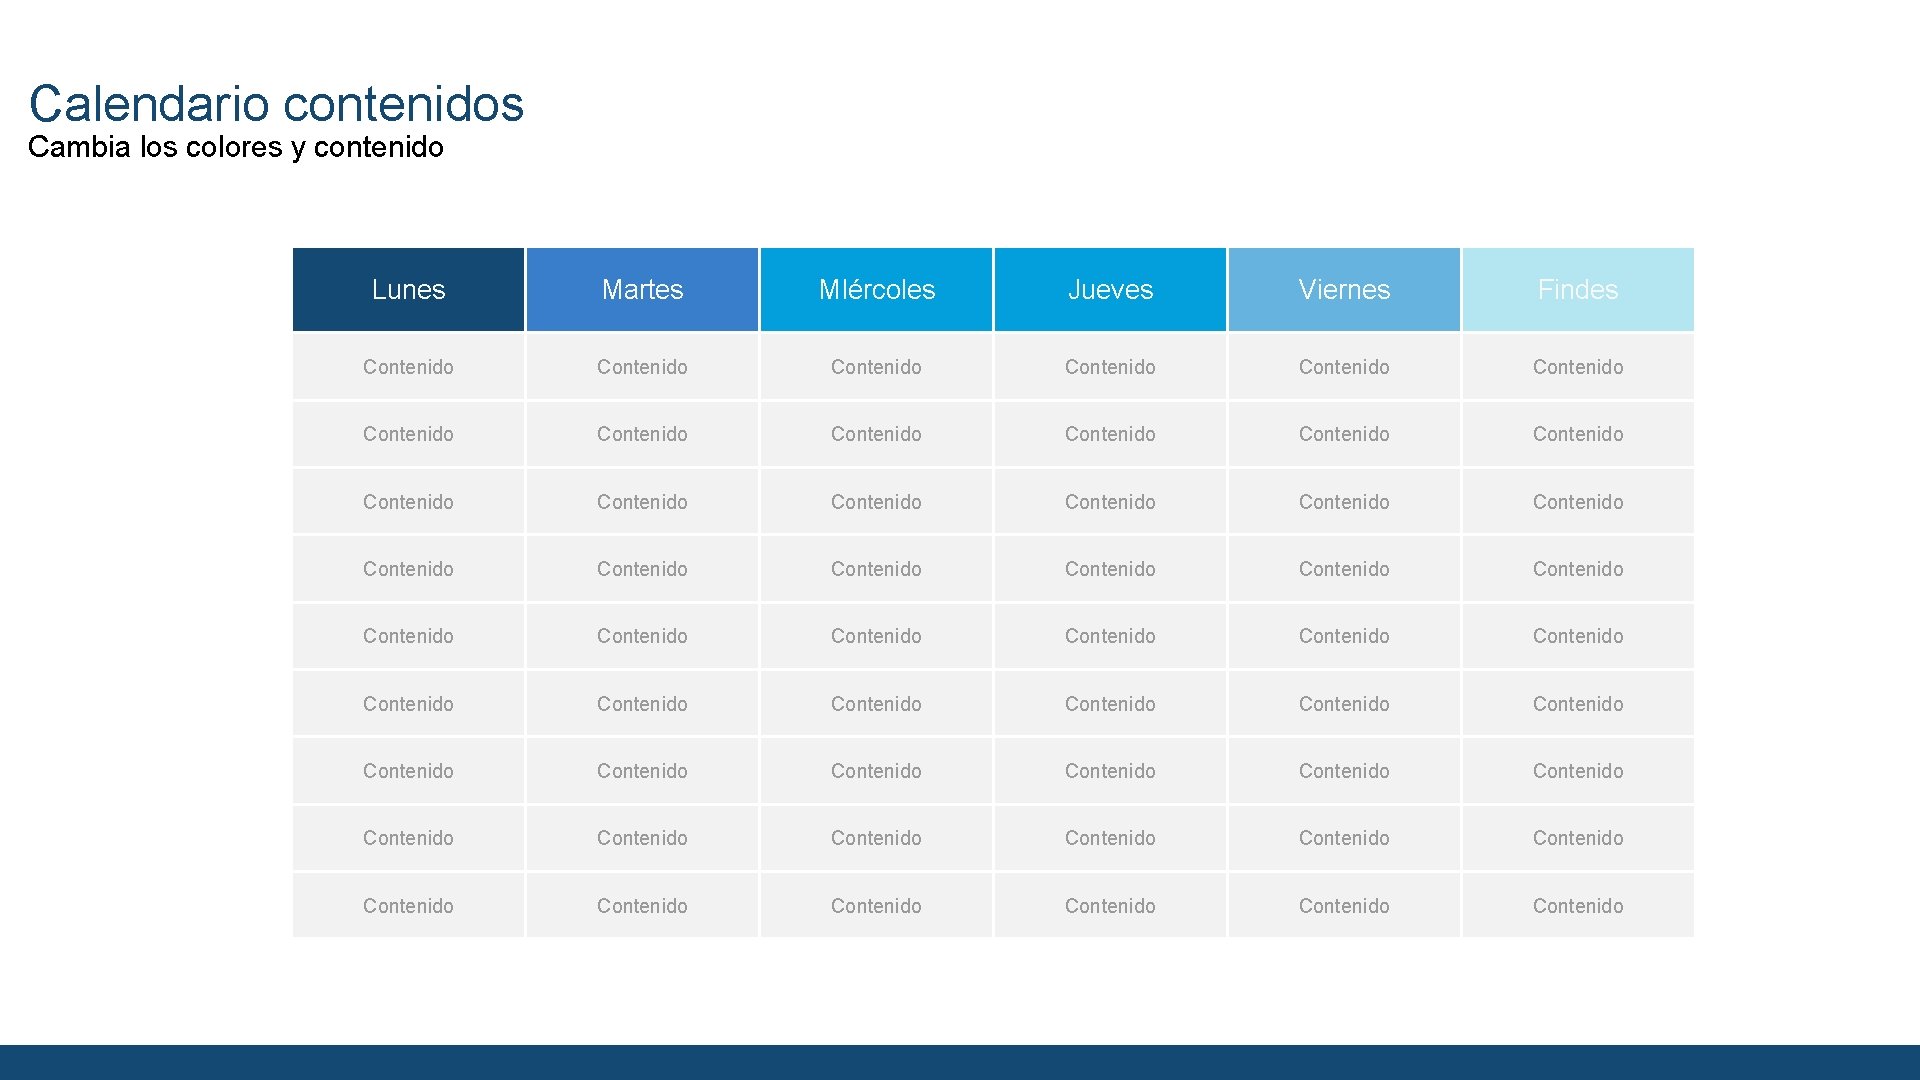Click the Martes column header
Viewport: 1920px width, 1080px height.
(x=642, y=290)
